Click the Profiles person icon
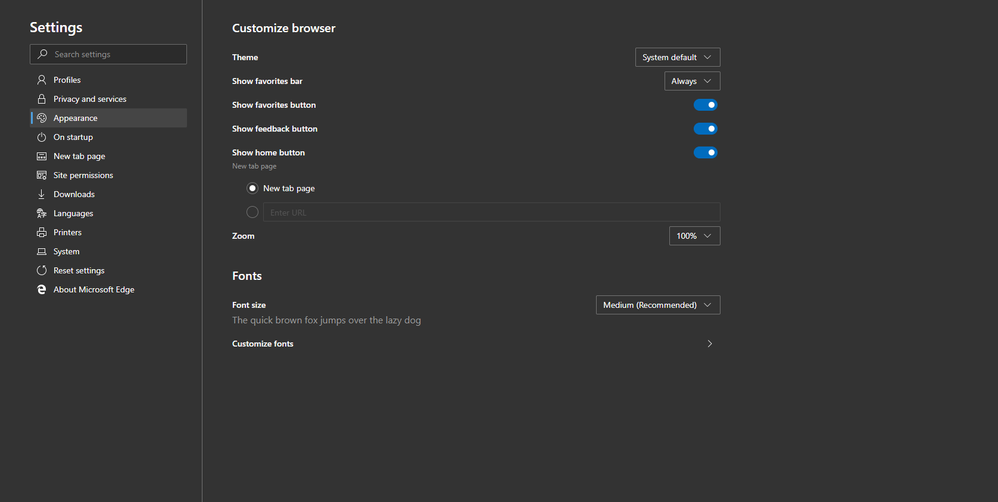The height and width of the screenshot is (502, 998). 41,80
